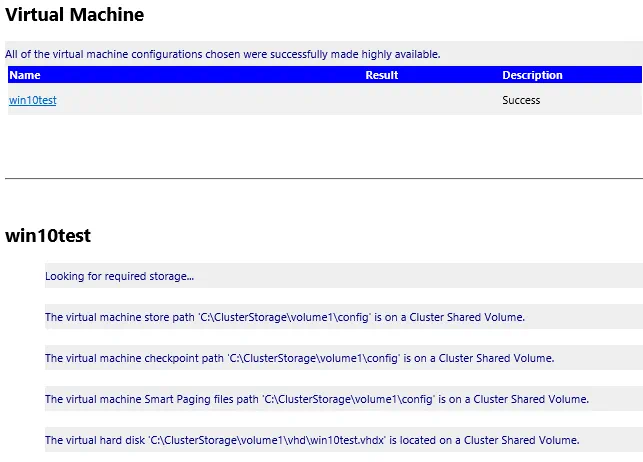Click the 'Looking for required storage...' line
The height and width of the screenshot is (462, 643).
[x=119, y=276]
